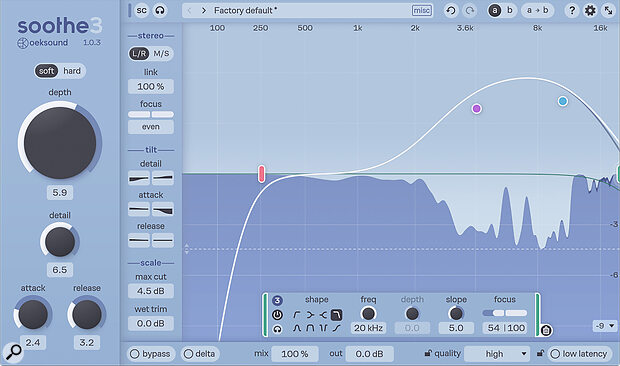Click the detail knob
The image size is (620, 366).
click(x=60, y=241)
